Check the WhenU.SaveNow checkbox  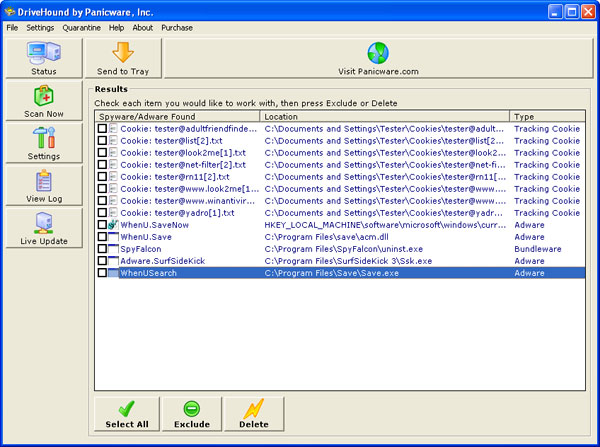(102, 225)
